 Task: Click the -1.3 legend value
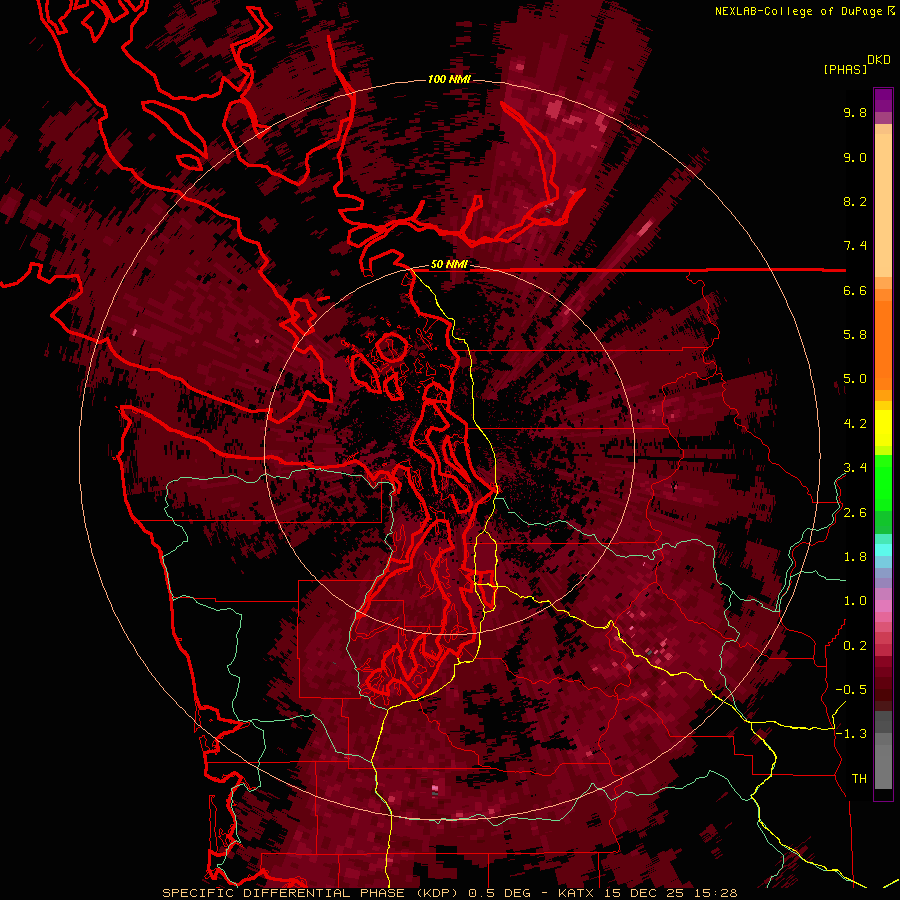point(851,734)
